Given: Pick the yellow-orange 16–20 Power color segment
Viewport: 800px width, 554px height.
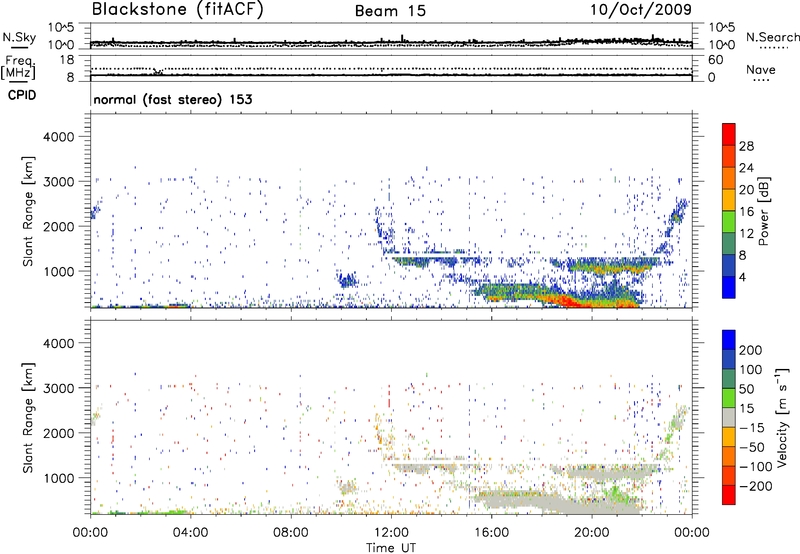Looking at the screenshot, I should click(x=729, y=200).
